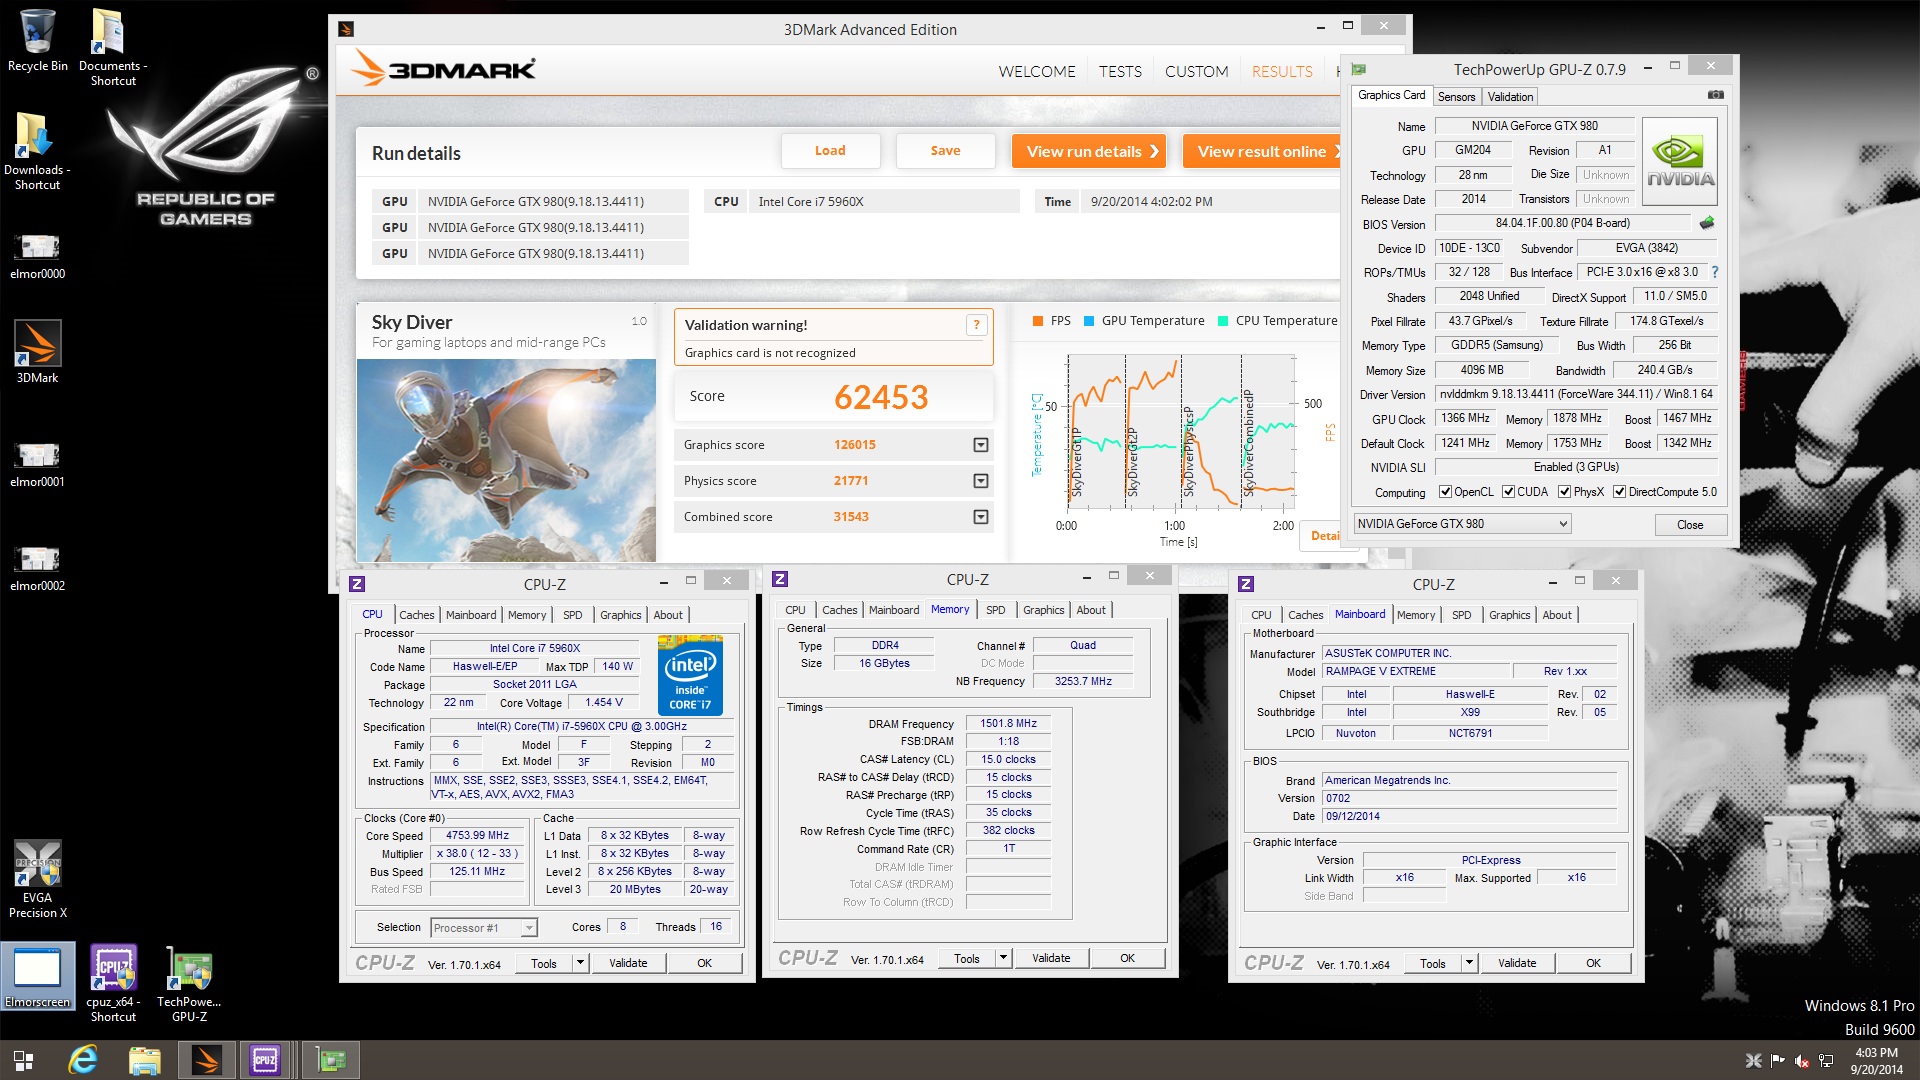Open Tools dropdown arrow in CPU tab window
The image size is (1920, 1080).
click(x=580, y=963)
